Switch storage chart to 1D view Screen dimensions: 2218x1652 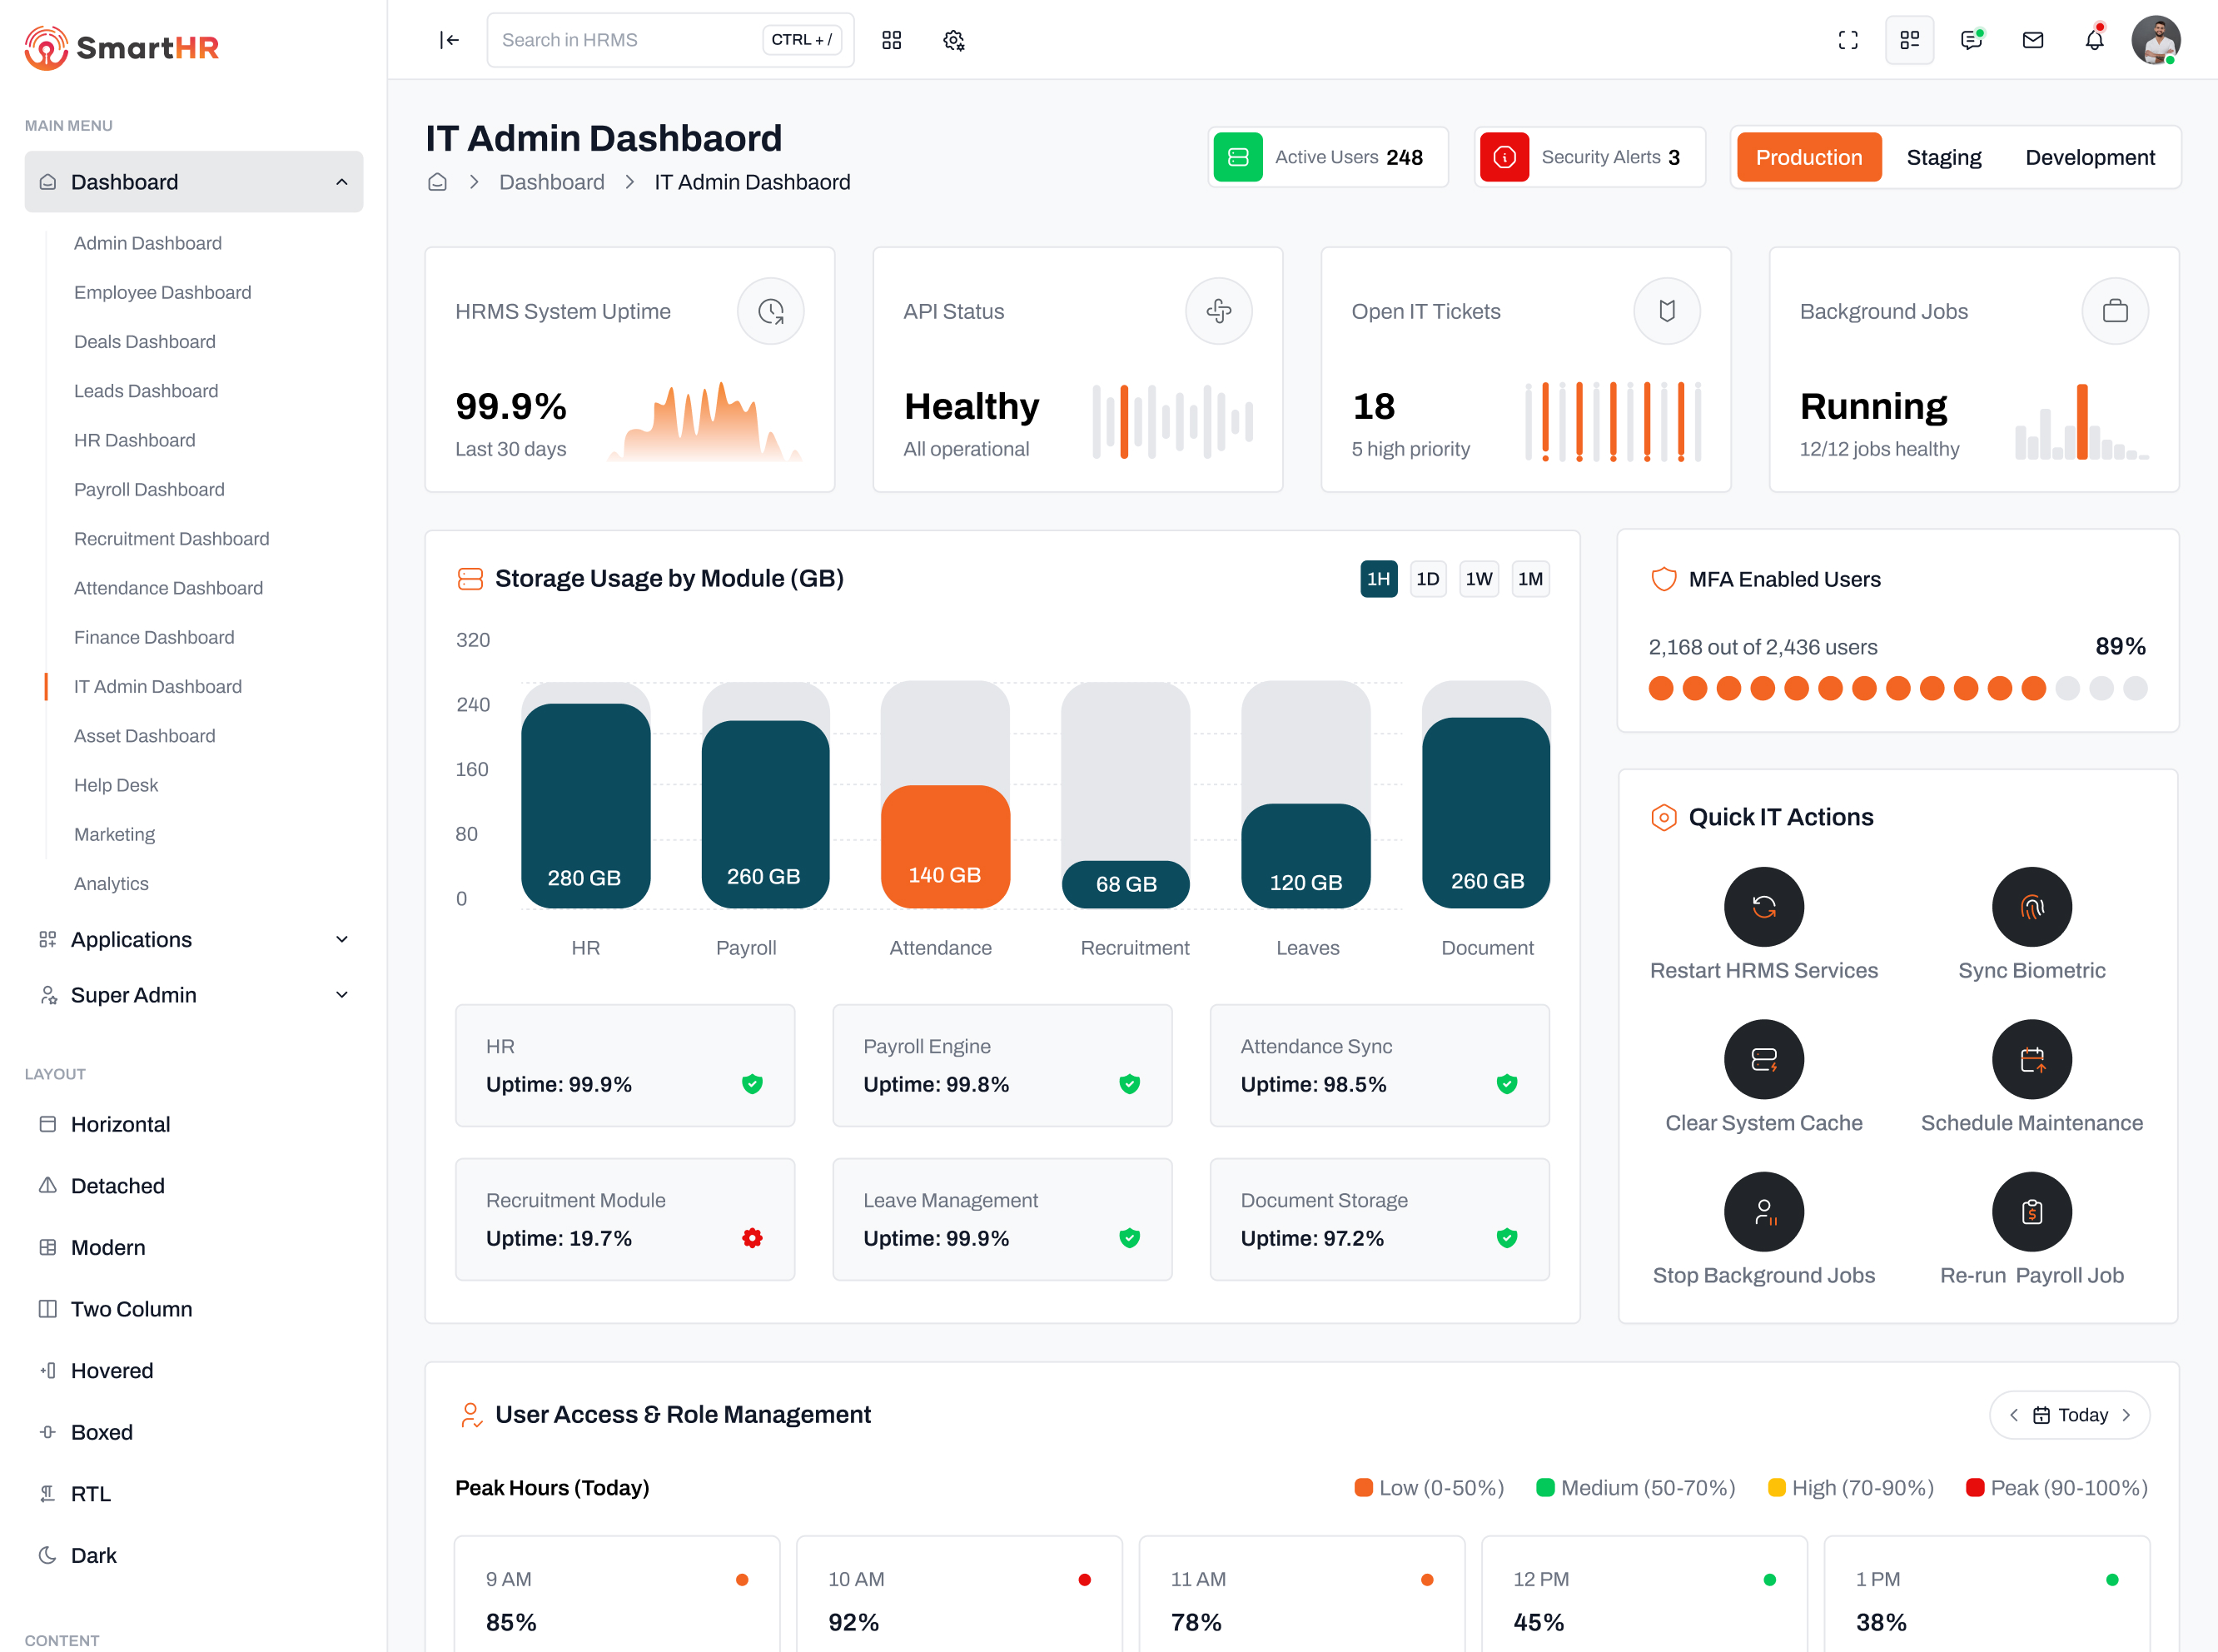pos(1428,578)
